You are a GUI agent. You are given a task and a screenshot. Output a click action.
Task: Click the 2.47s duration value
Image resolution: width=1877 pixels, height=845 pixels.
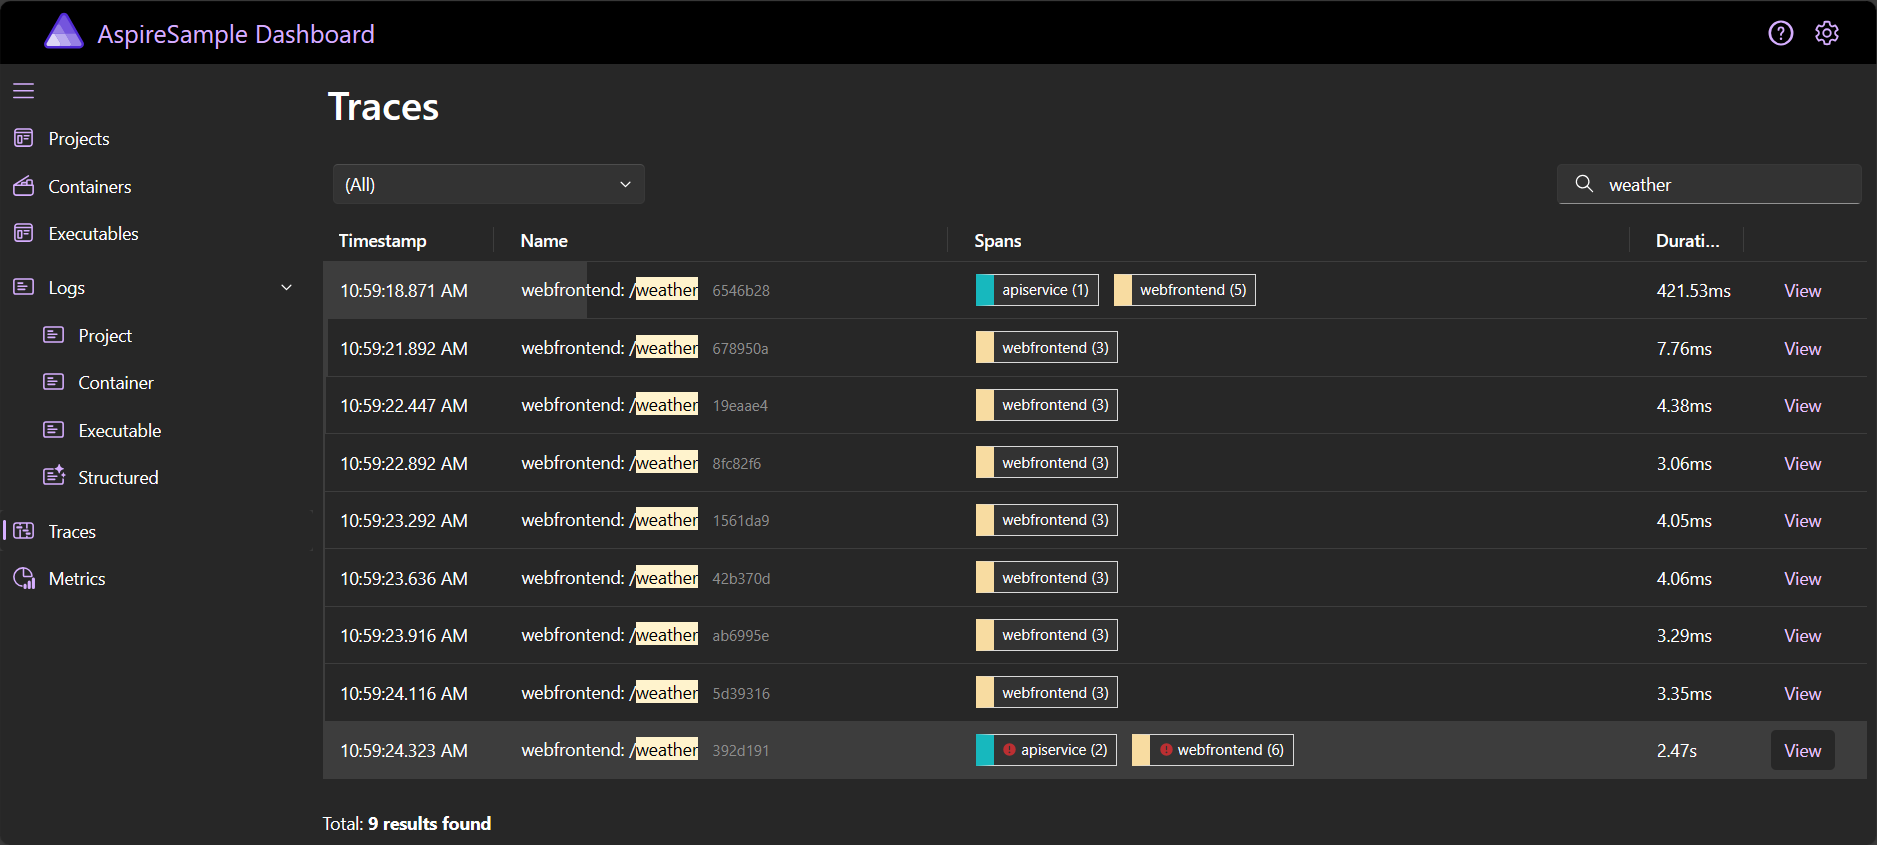(x=1676, y=751)
